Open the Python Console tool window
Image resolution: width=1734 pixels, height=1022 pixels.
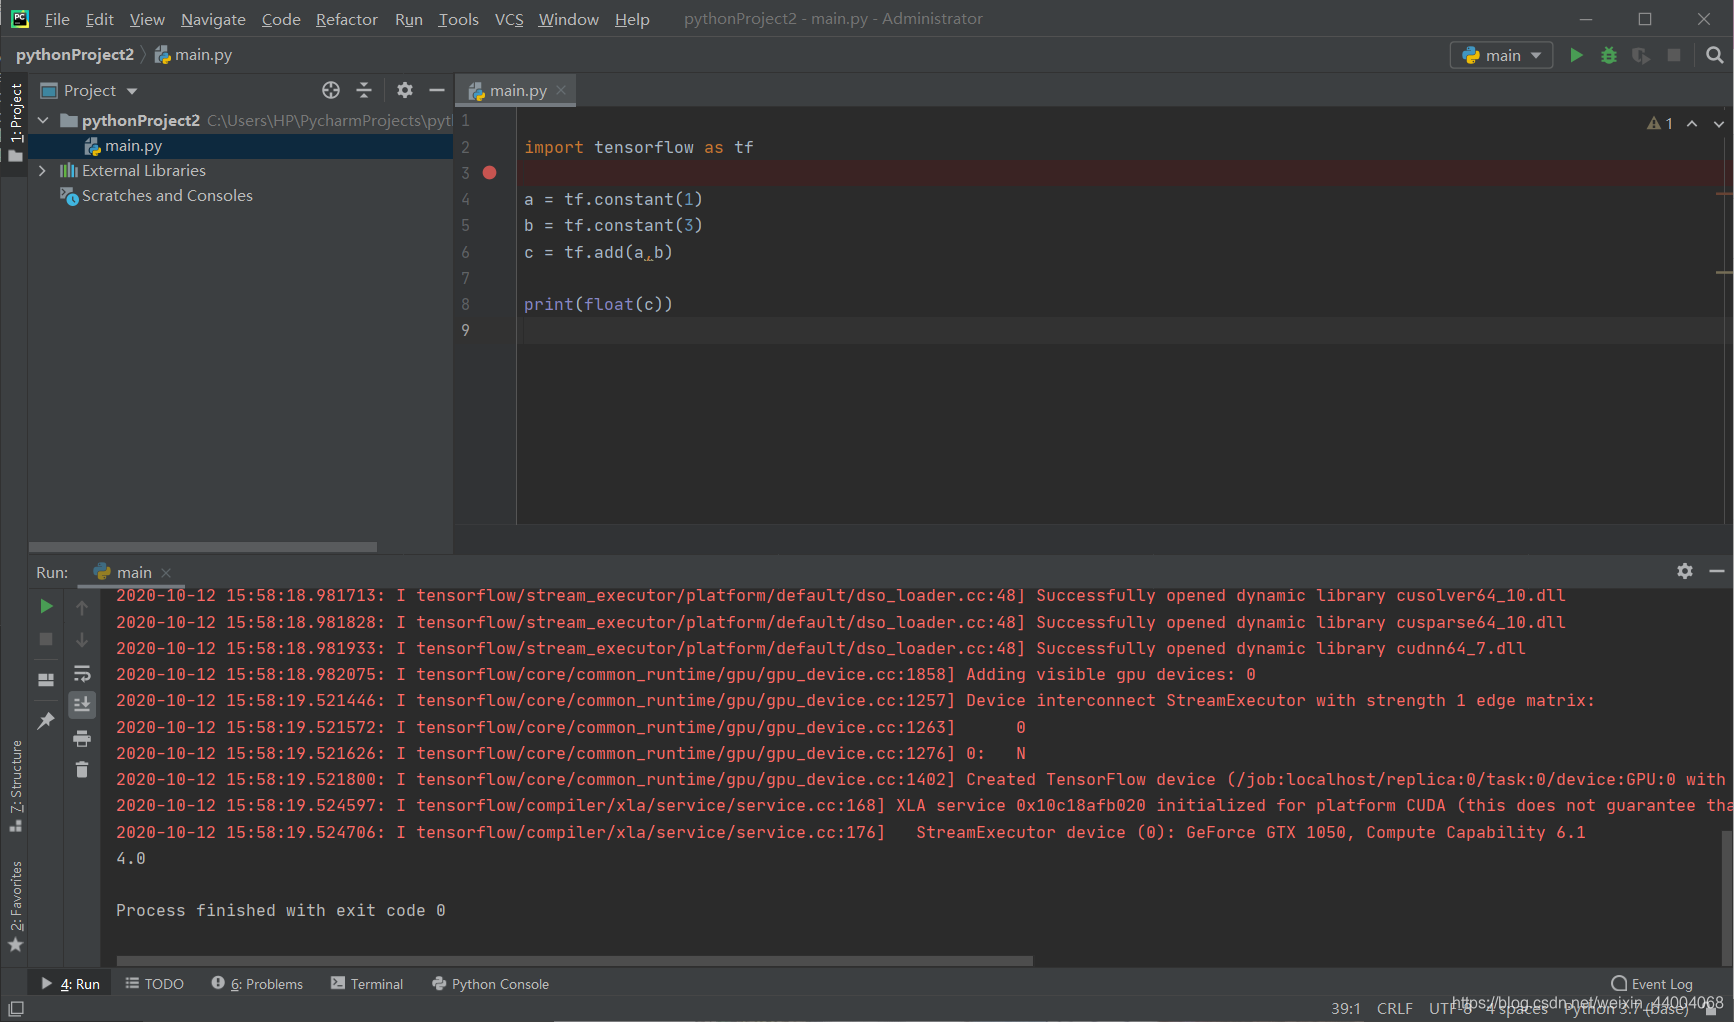[x=490, y=984]
